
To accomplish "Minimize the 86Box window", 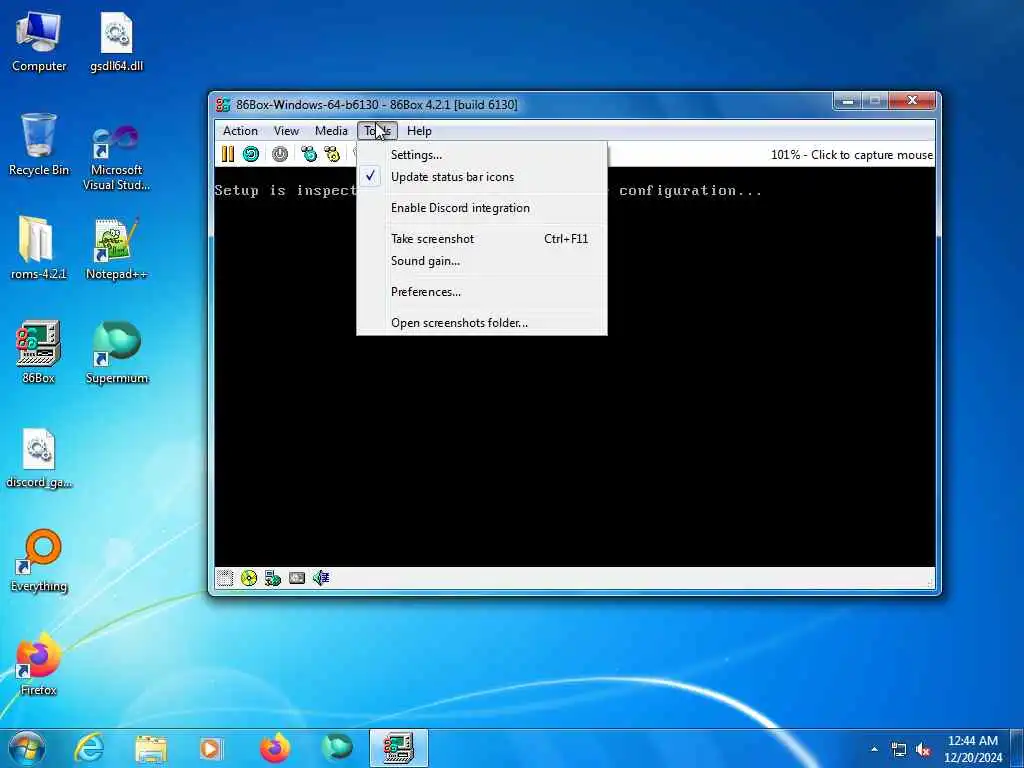I will click(848, 101).
